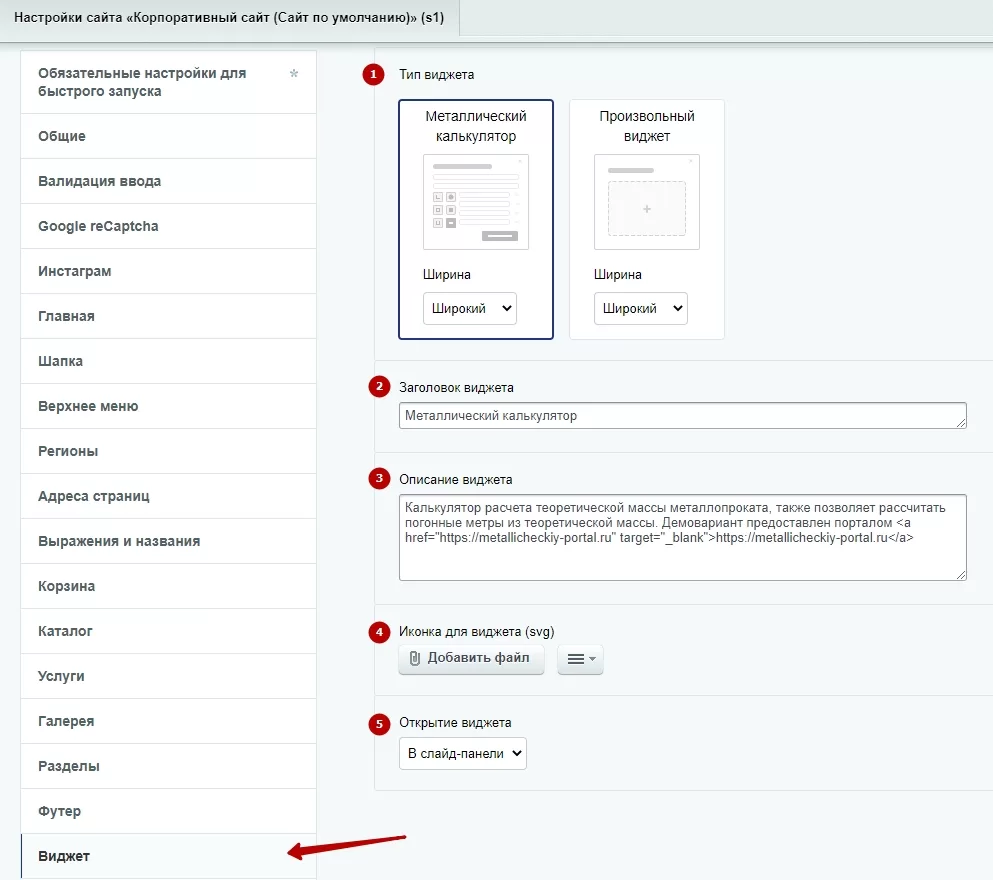This screenshot has width=993, height=880.
Task: Open the 'Обязательные настройки для быстрого запуска' section
Action: tap(168, 82)
